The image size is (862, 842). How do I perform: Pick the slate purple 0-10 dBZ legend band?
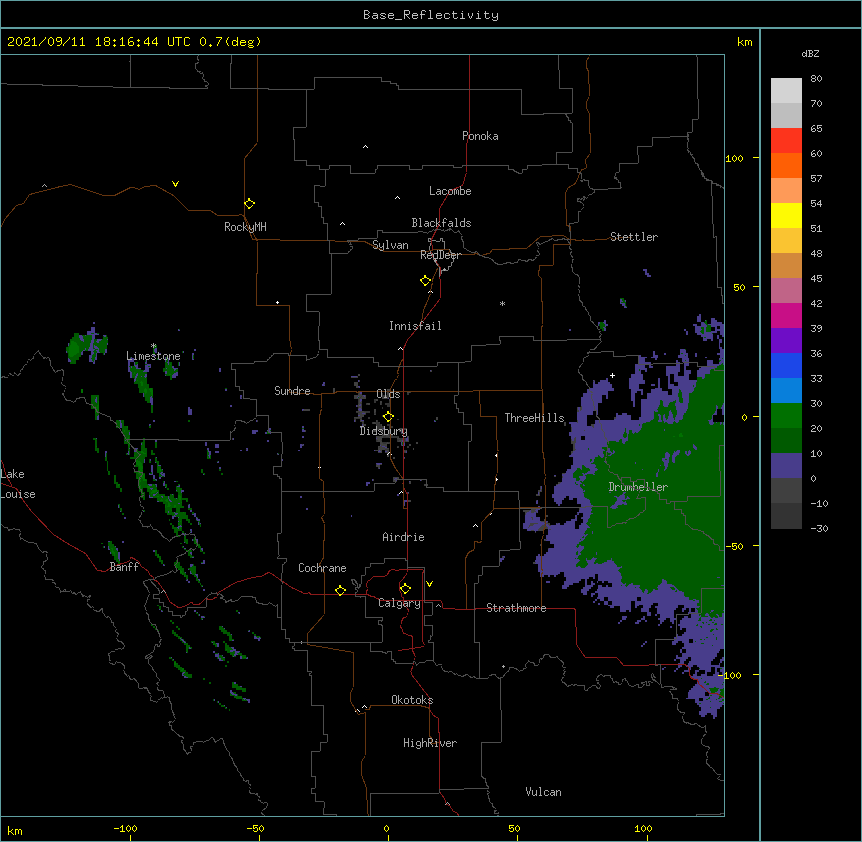coord(786,466)
